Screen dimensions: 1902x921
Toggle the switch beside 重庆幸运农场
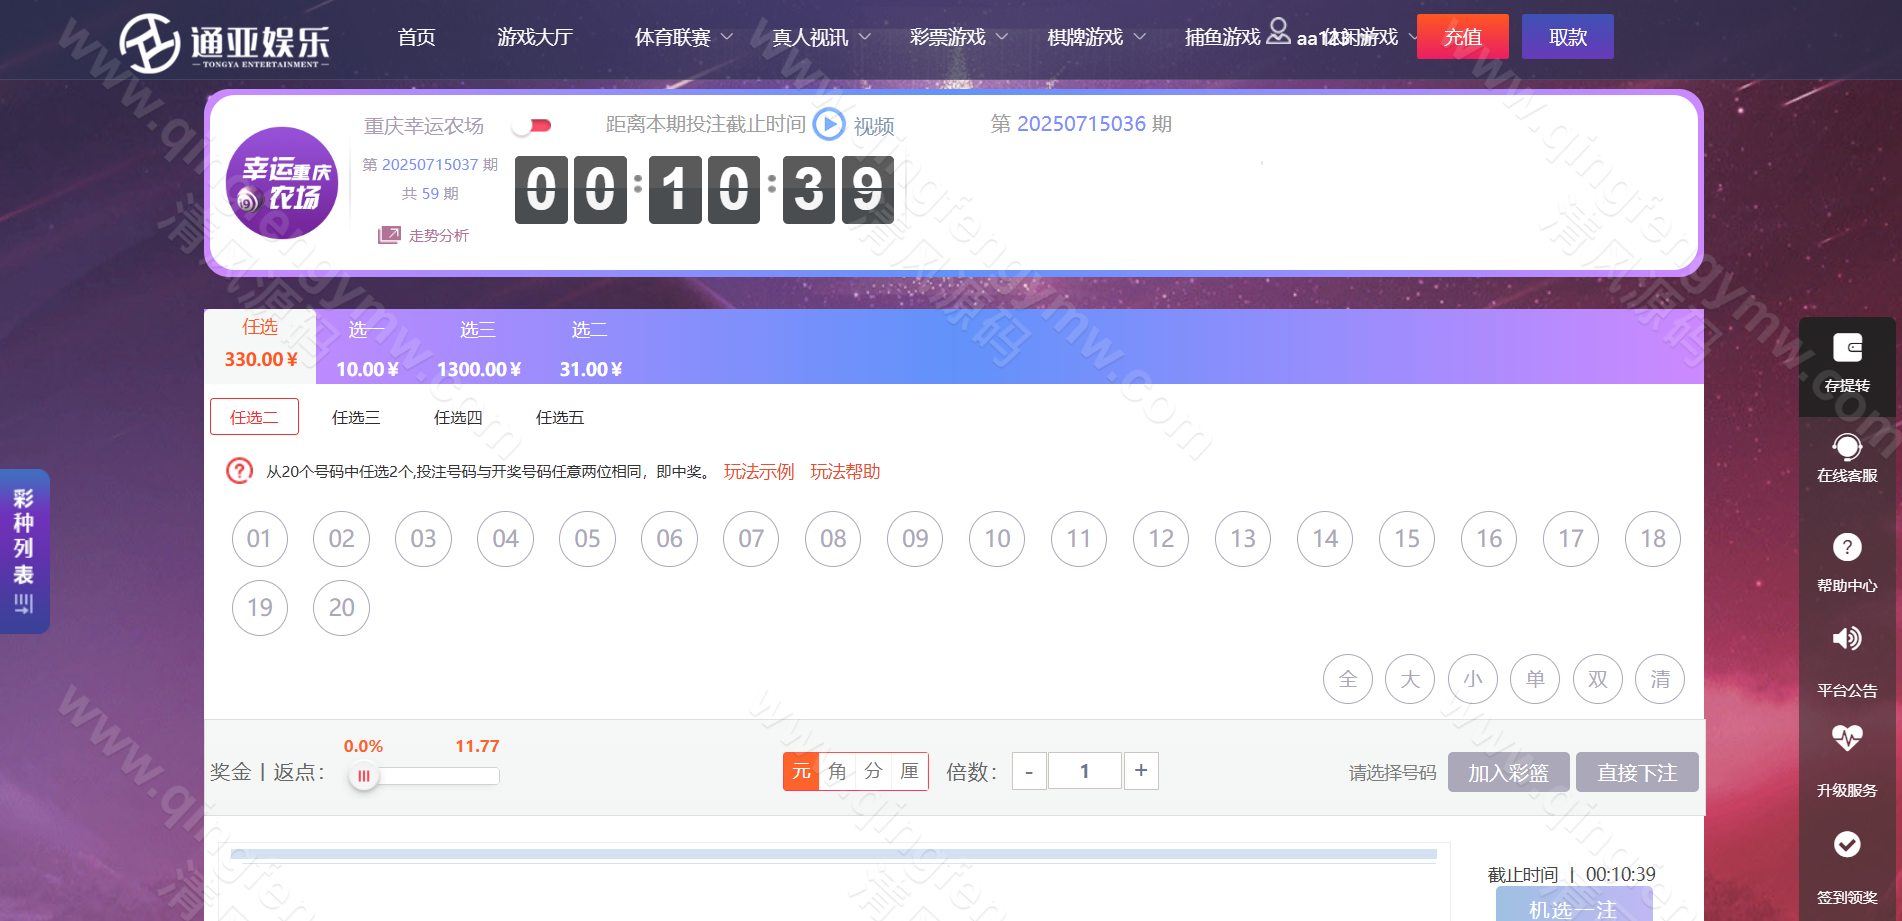[532, 125]
